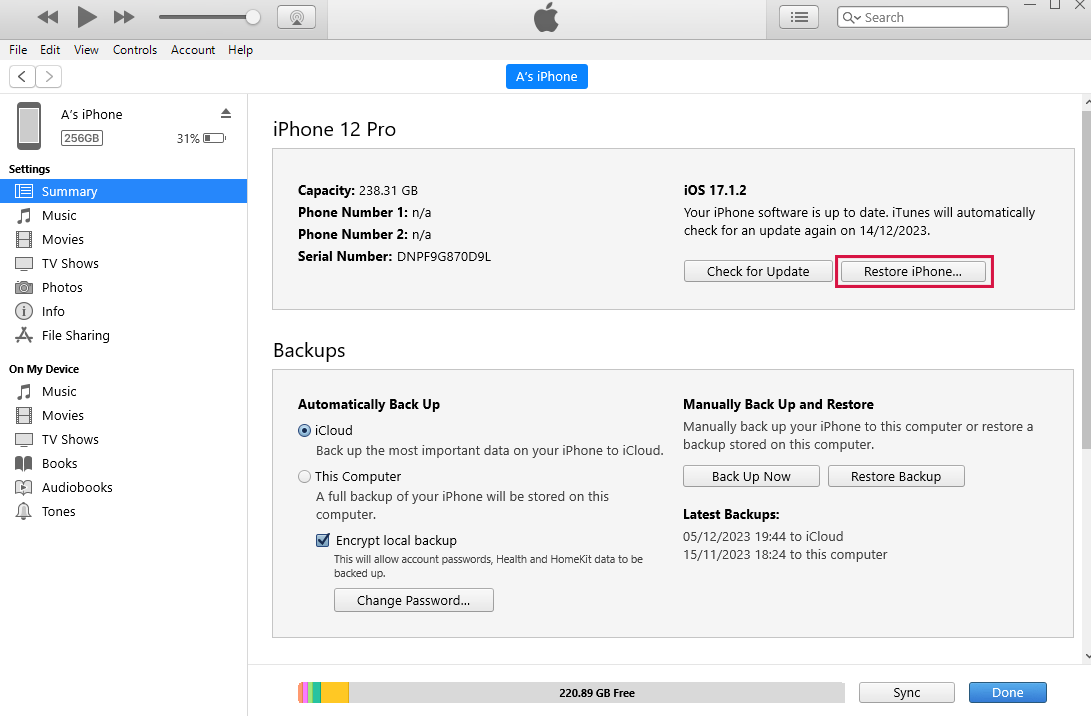This screenshot has height=716, width=1091.
Task: Open the View menu
Action: point(86,50)
